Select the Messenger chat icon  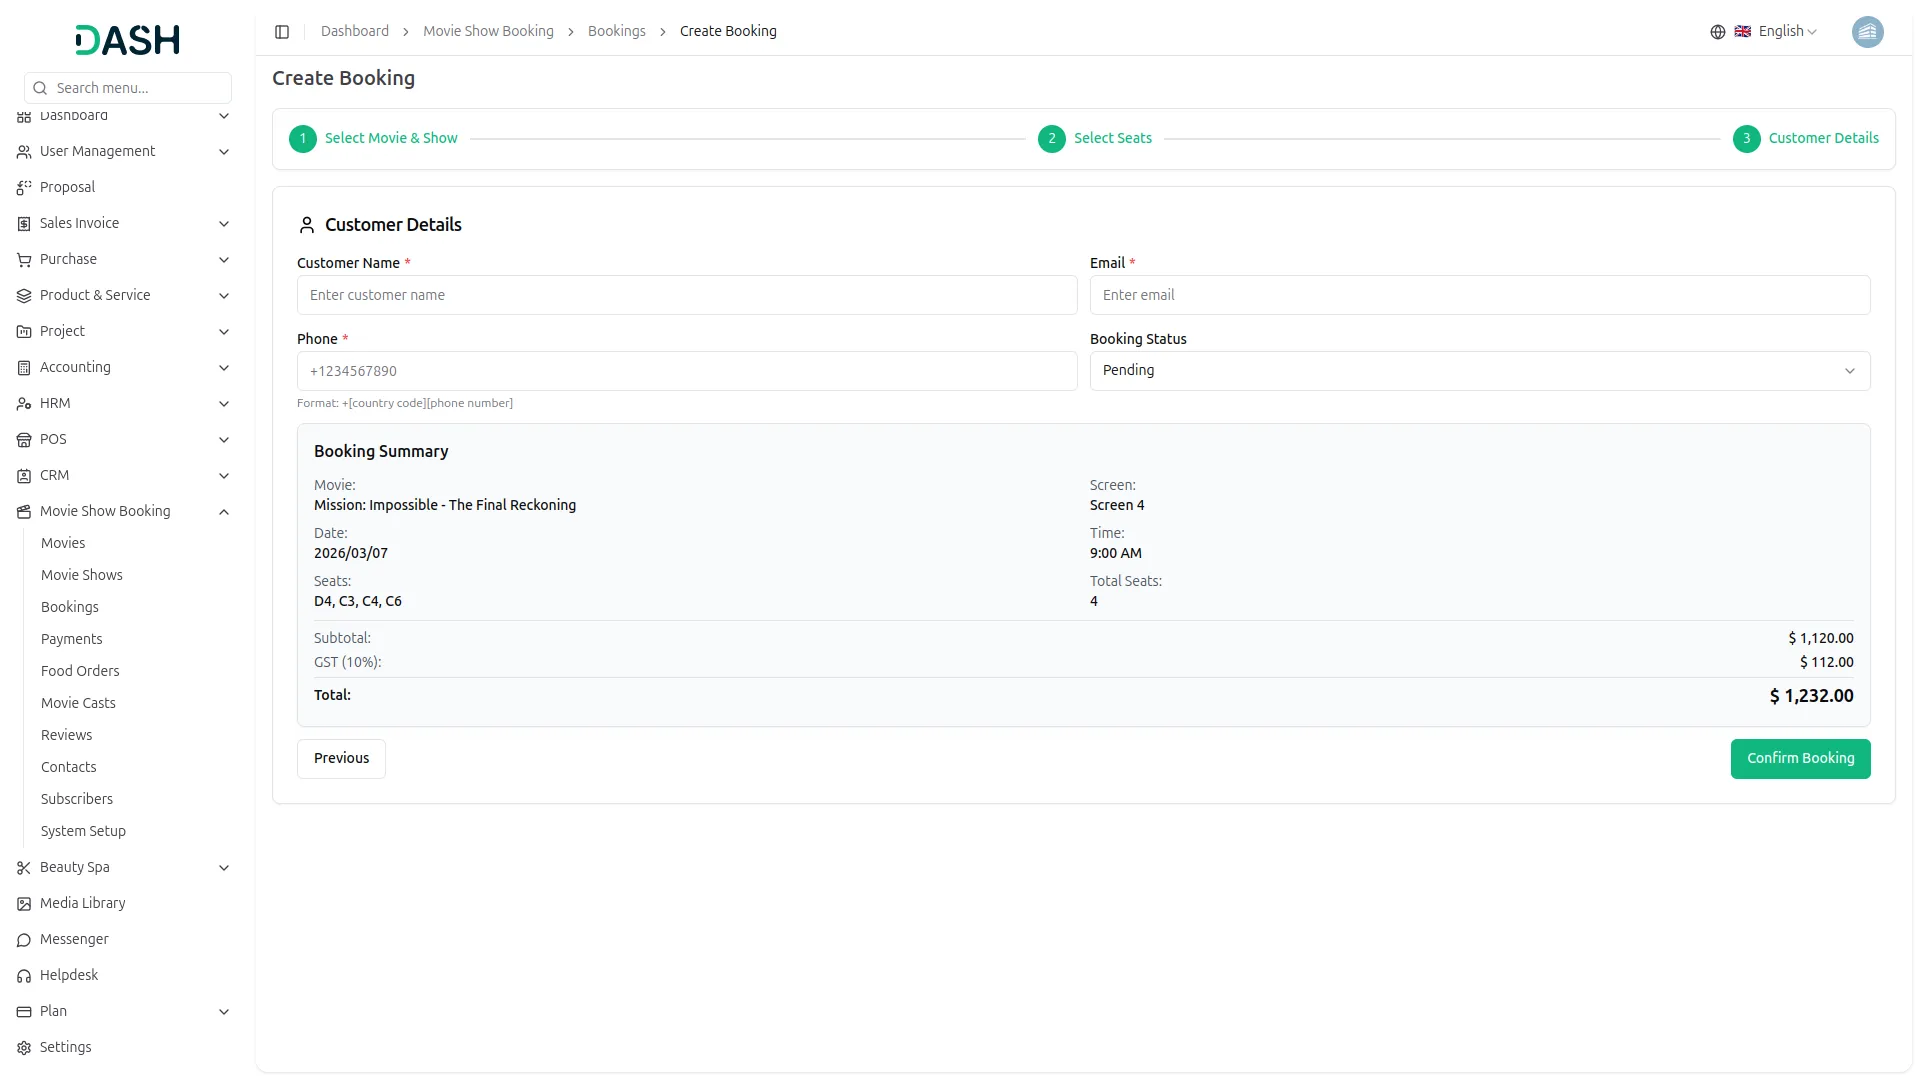click(23, 939)
